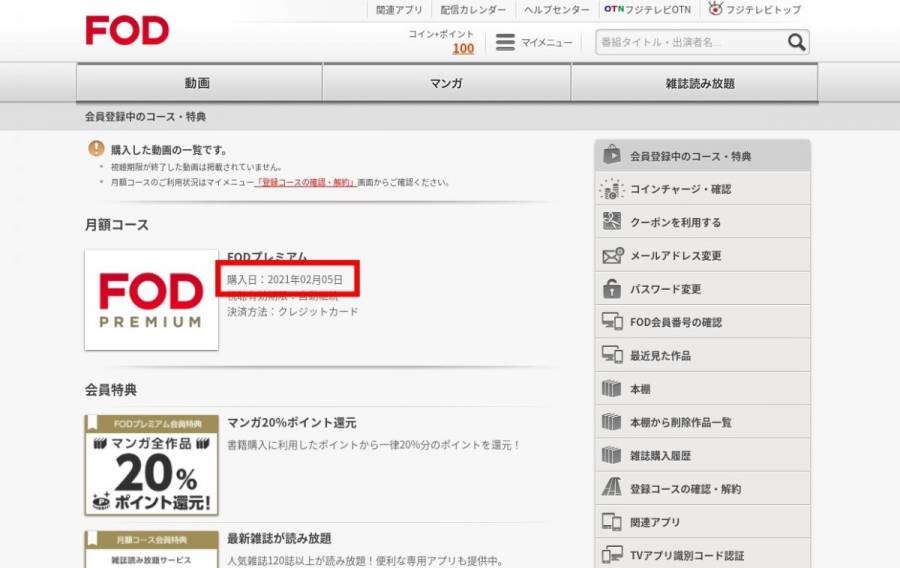This screenshot has width=900, height=568.
Task: Click the books icon for 雑誌購入履歴
Action: point(611,455)
